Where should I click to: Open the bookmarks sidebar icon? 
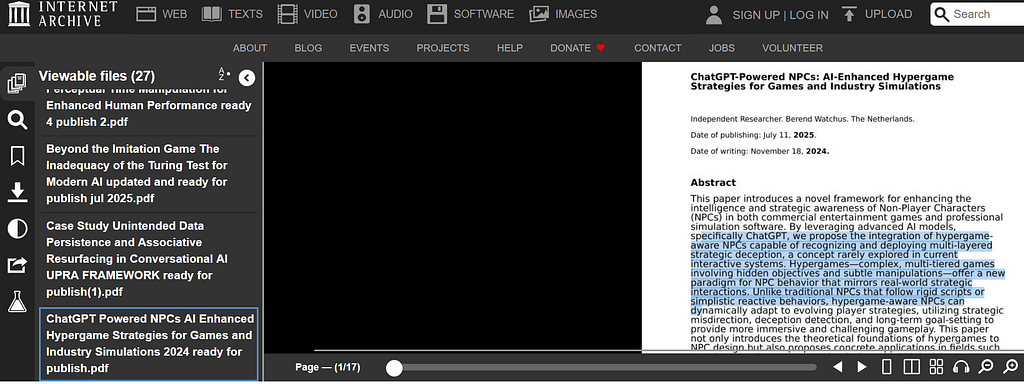tap(17, 156)
